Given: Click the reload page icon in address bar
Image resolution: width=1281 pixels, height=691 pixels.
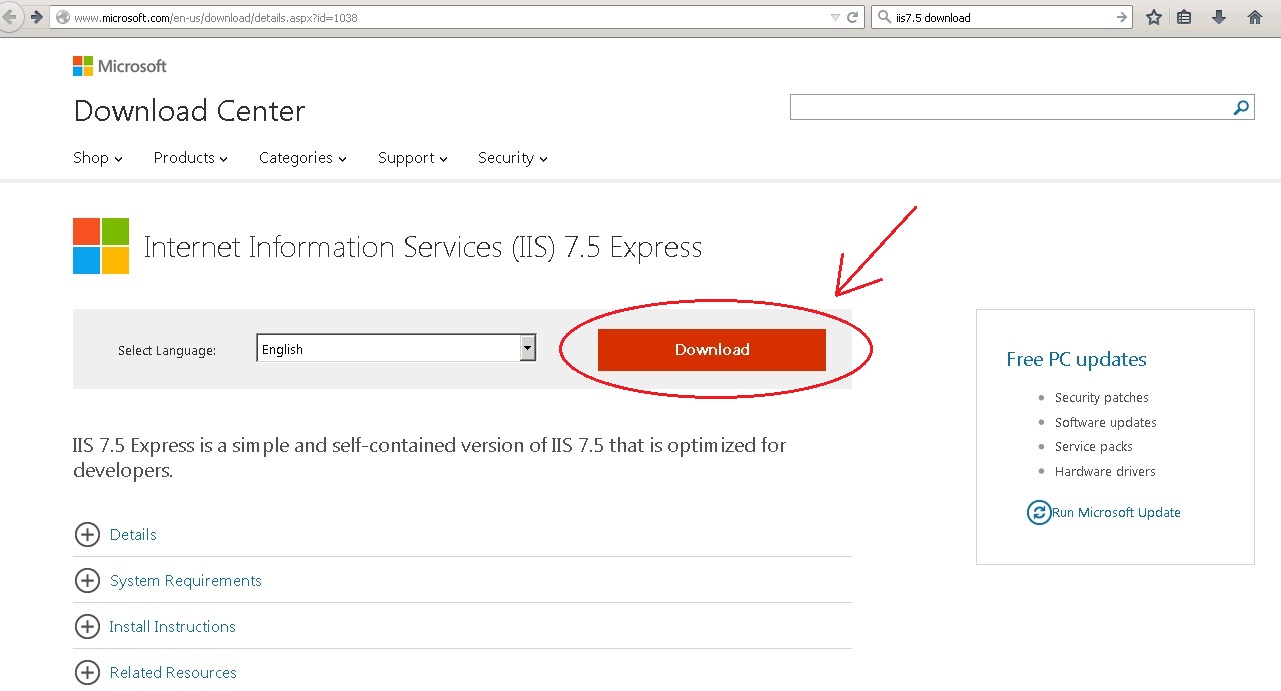Looking at the screenshot, I should tap(853, 17).
